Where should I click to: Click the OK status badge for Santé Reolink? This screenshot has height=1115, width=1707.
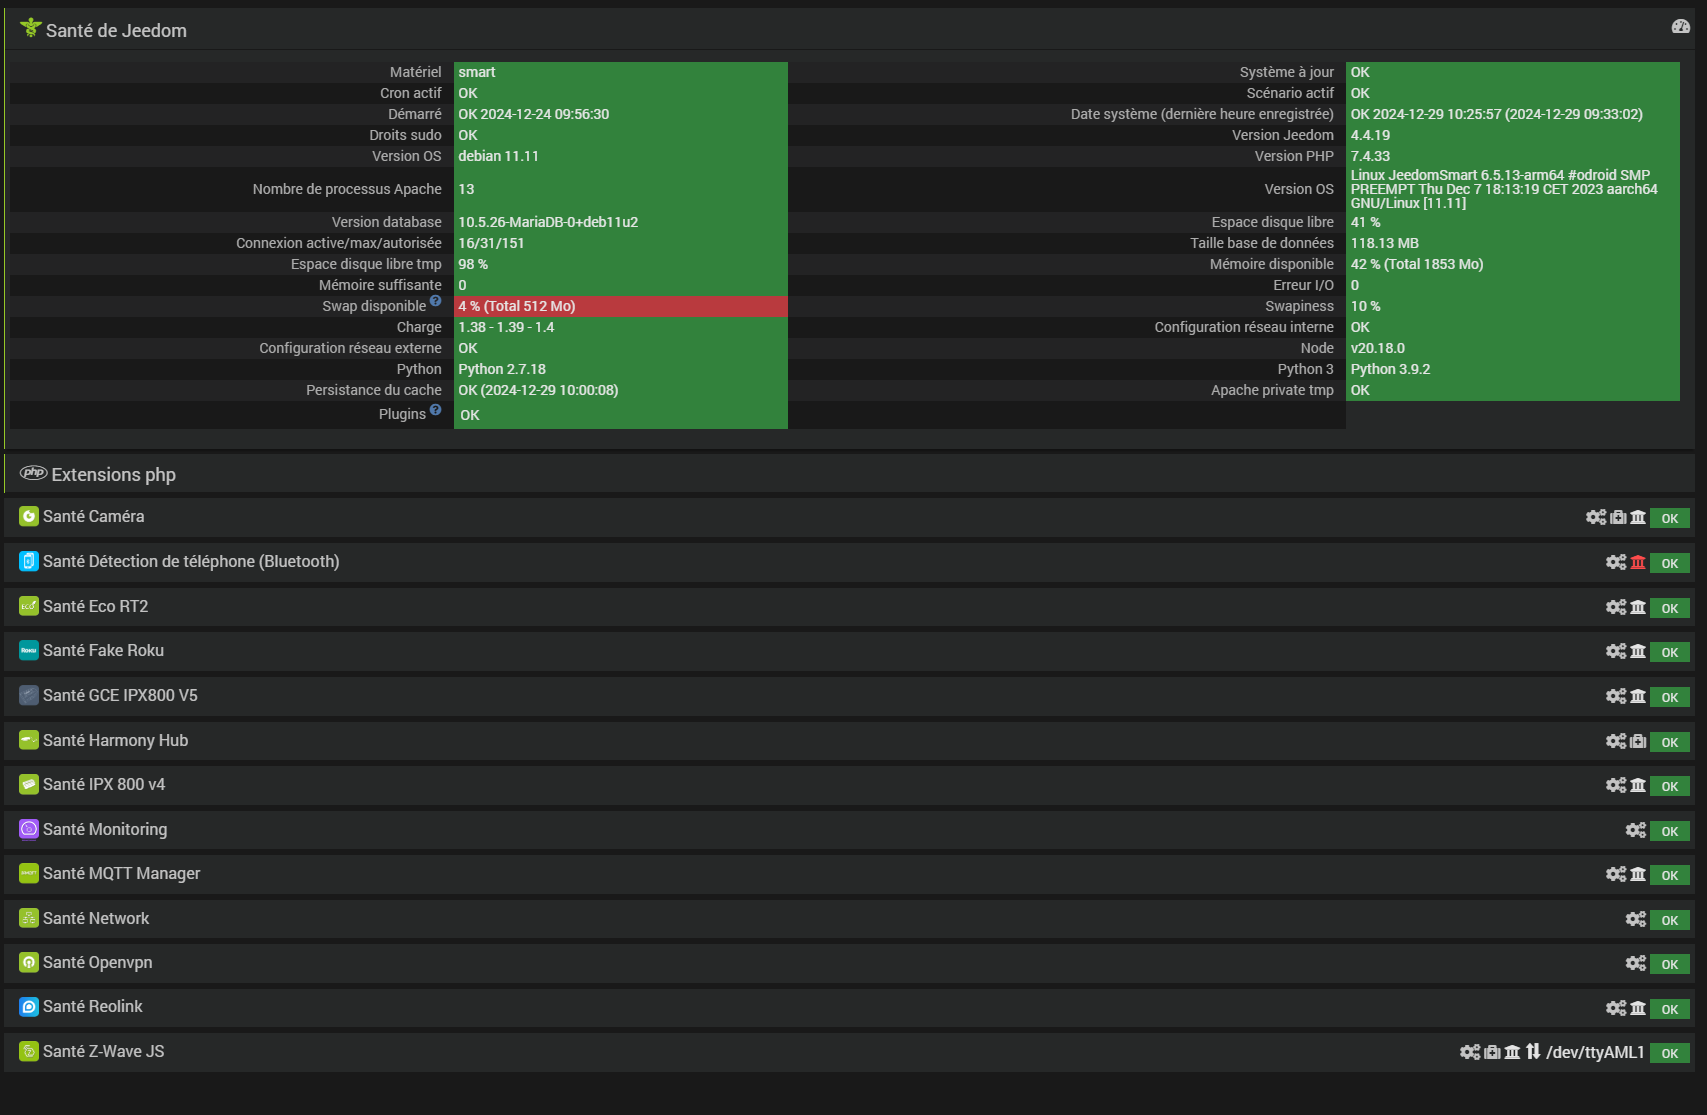1669,1009
